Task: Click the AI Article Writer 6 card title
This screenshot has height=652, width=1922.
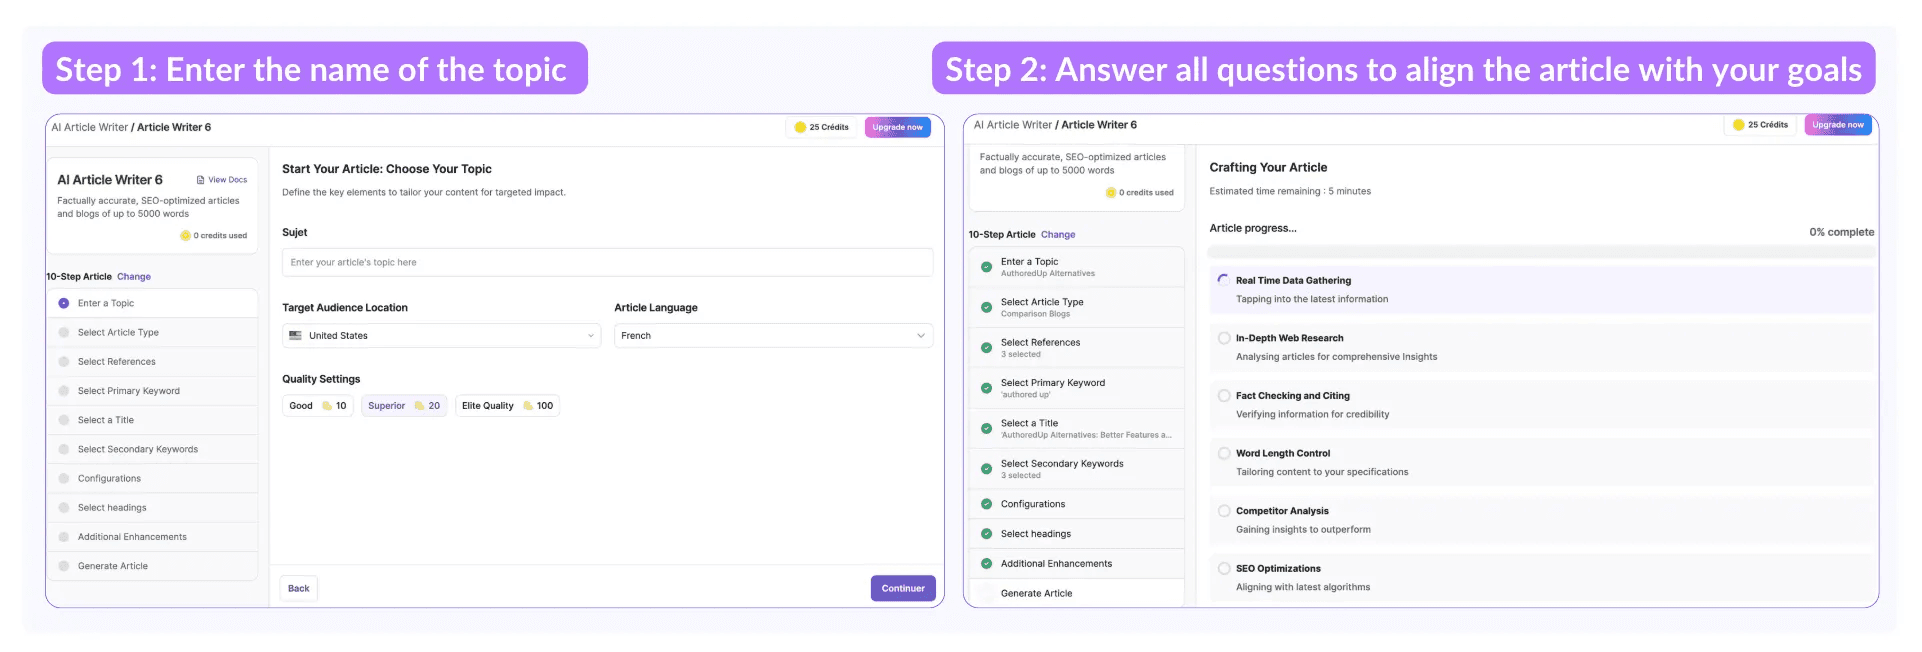Action: coord(110,180)
